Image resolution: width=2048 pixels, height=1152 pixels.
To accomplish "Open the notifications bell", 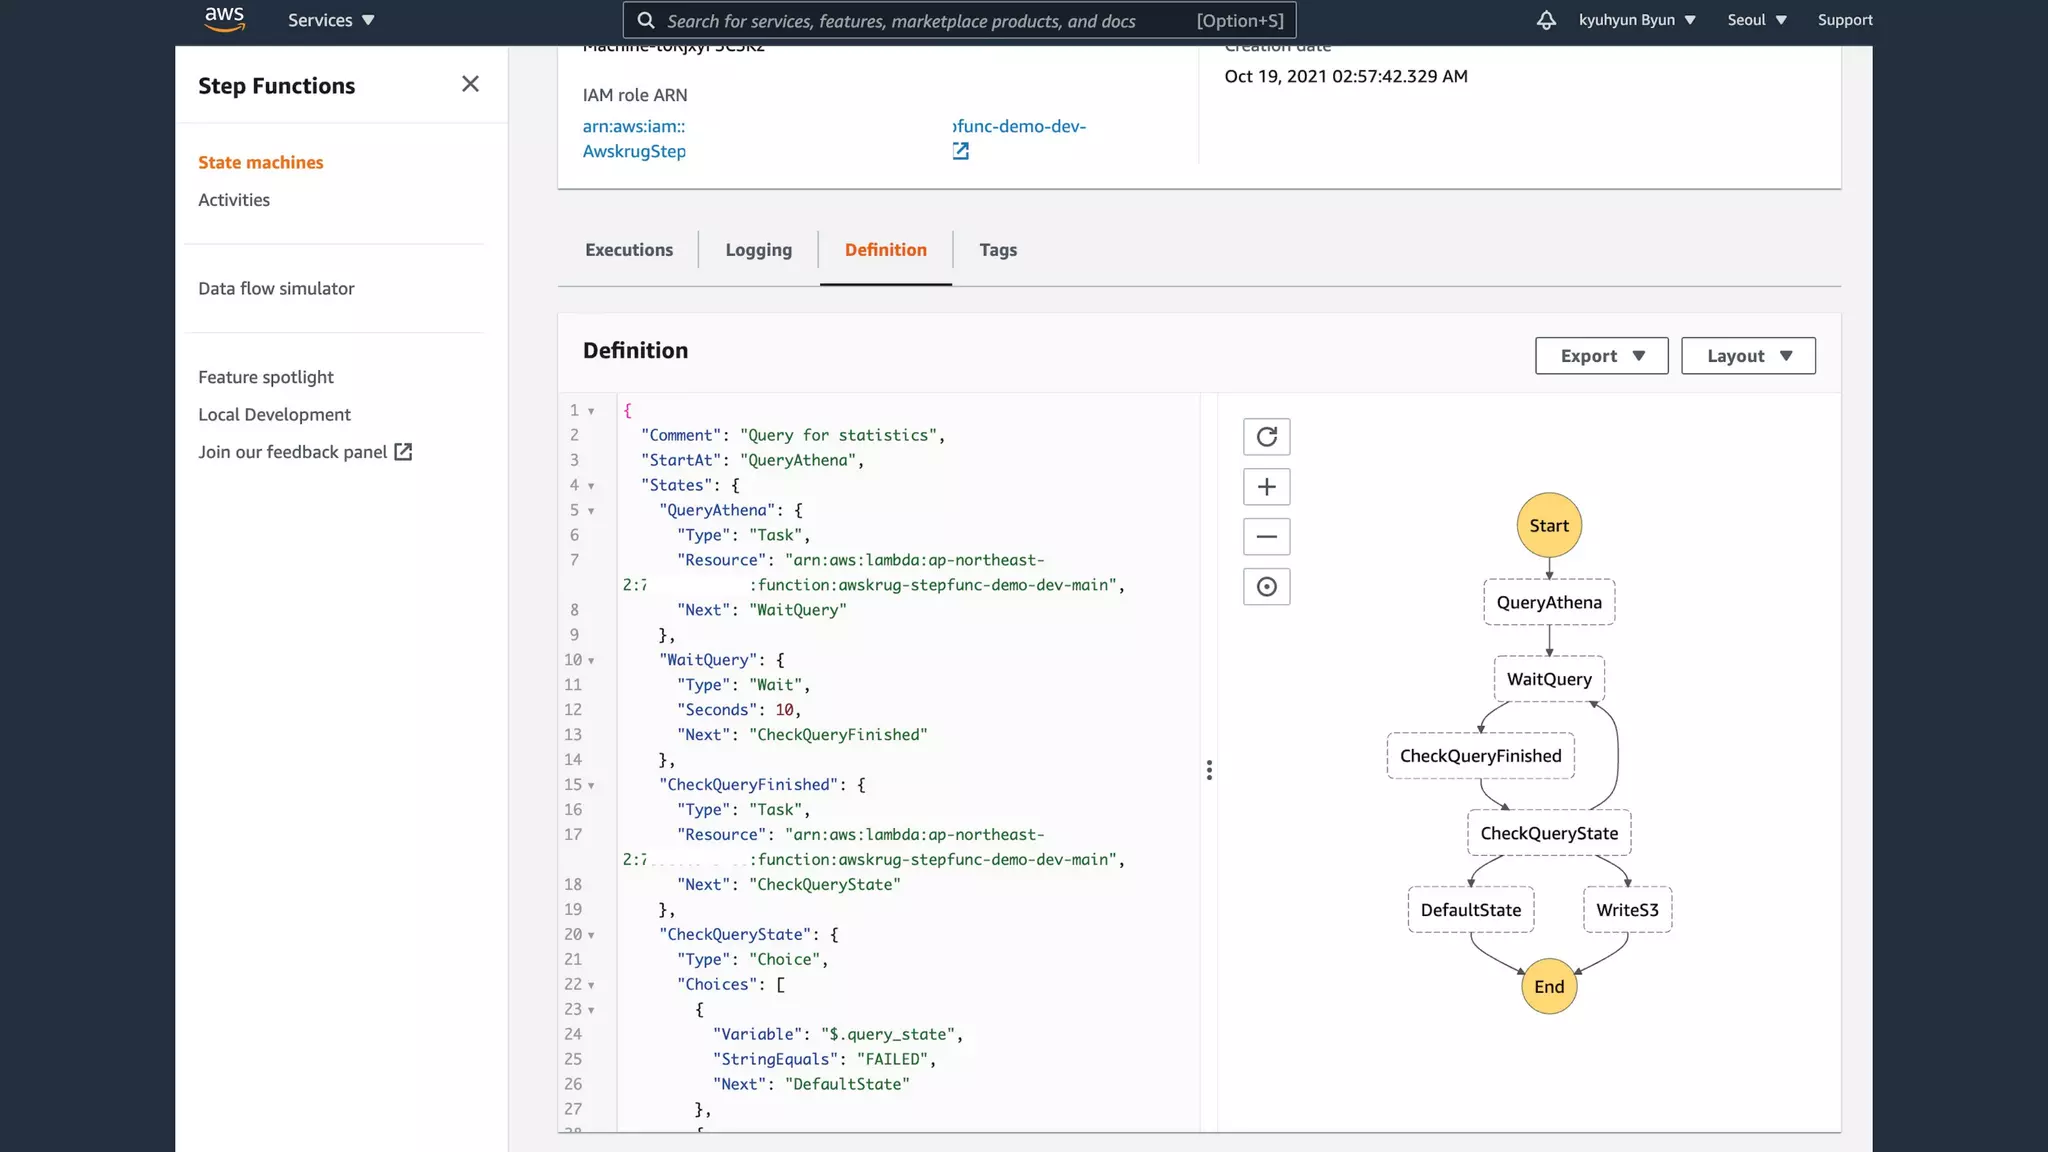I will point(1546,20).
